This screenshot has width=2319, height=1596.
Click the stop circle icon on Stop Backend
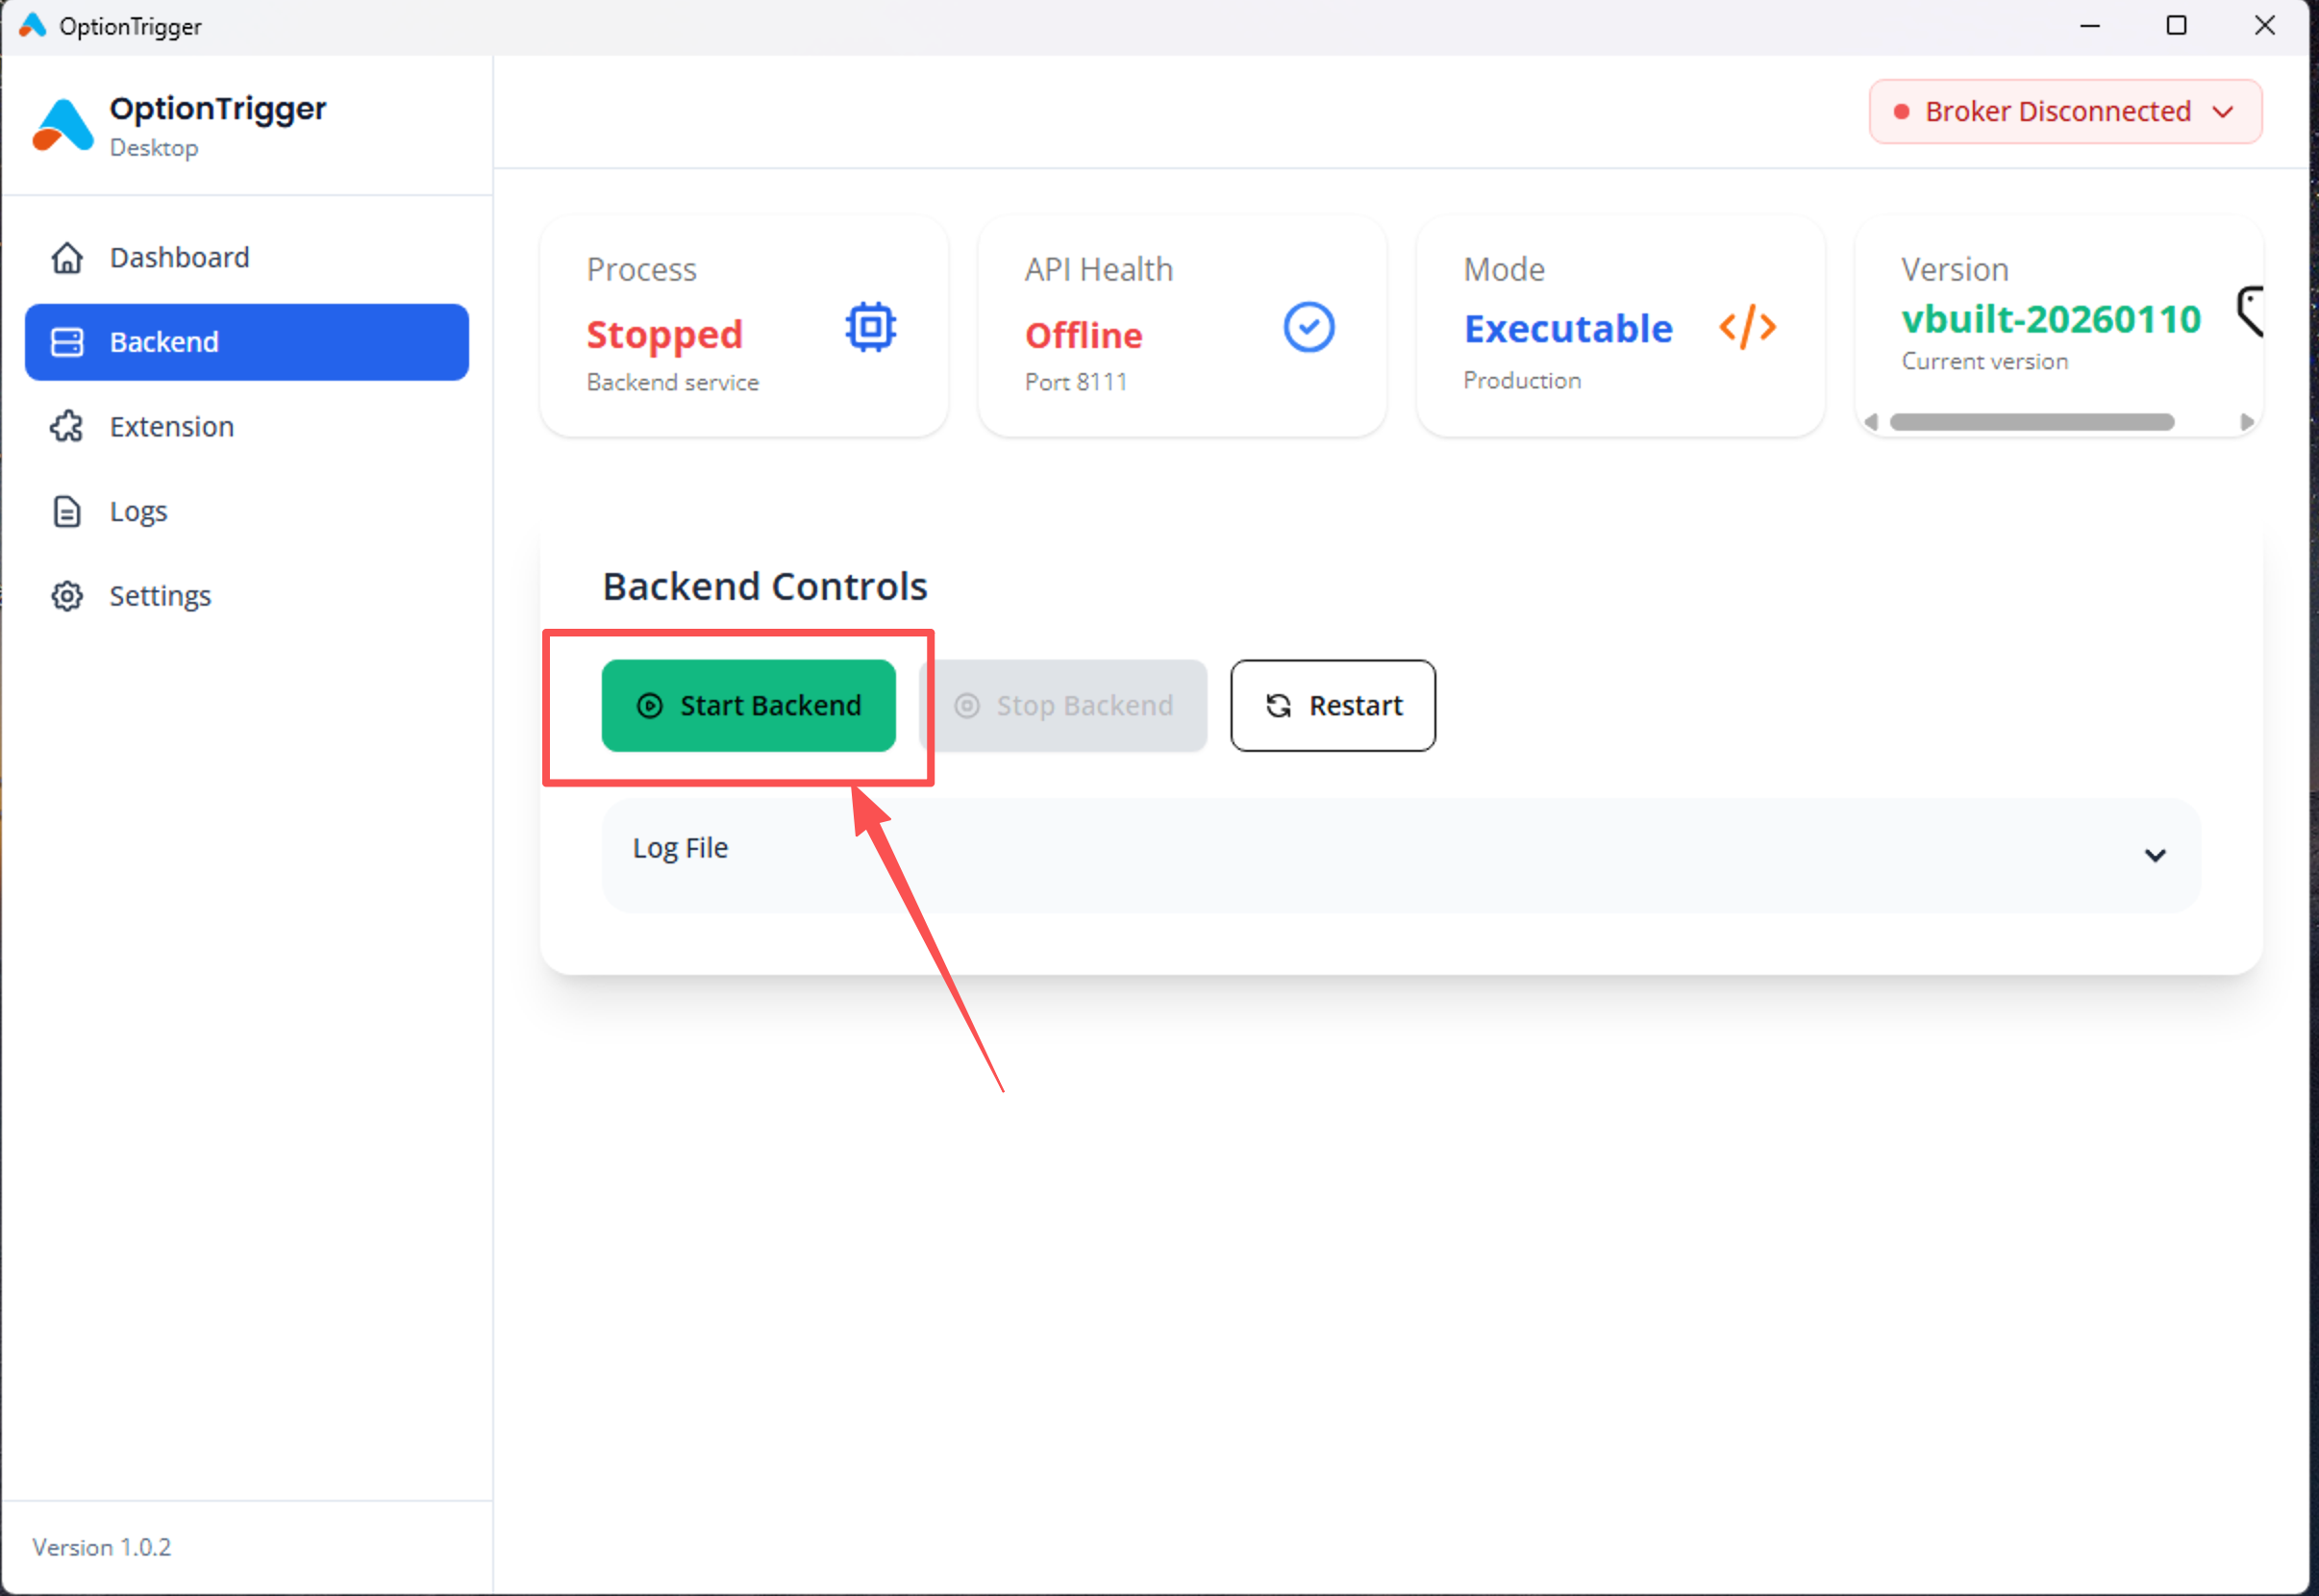[967, 706]
